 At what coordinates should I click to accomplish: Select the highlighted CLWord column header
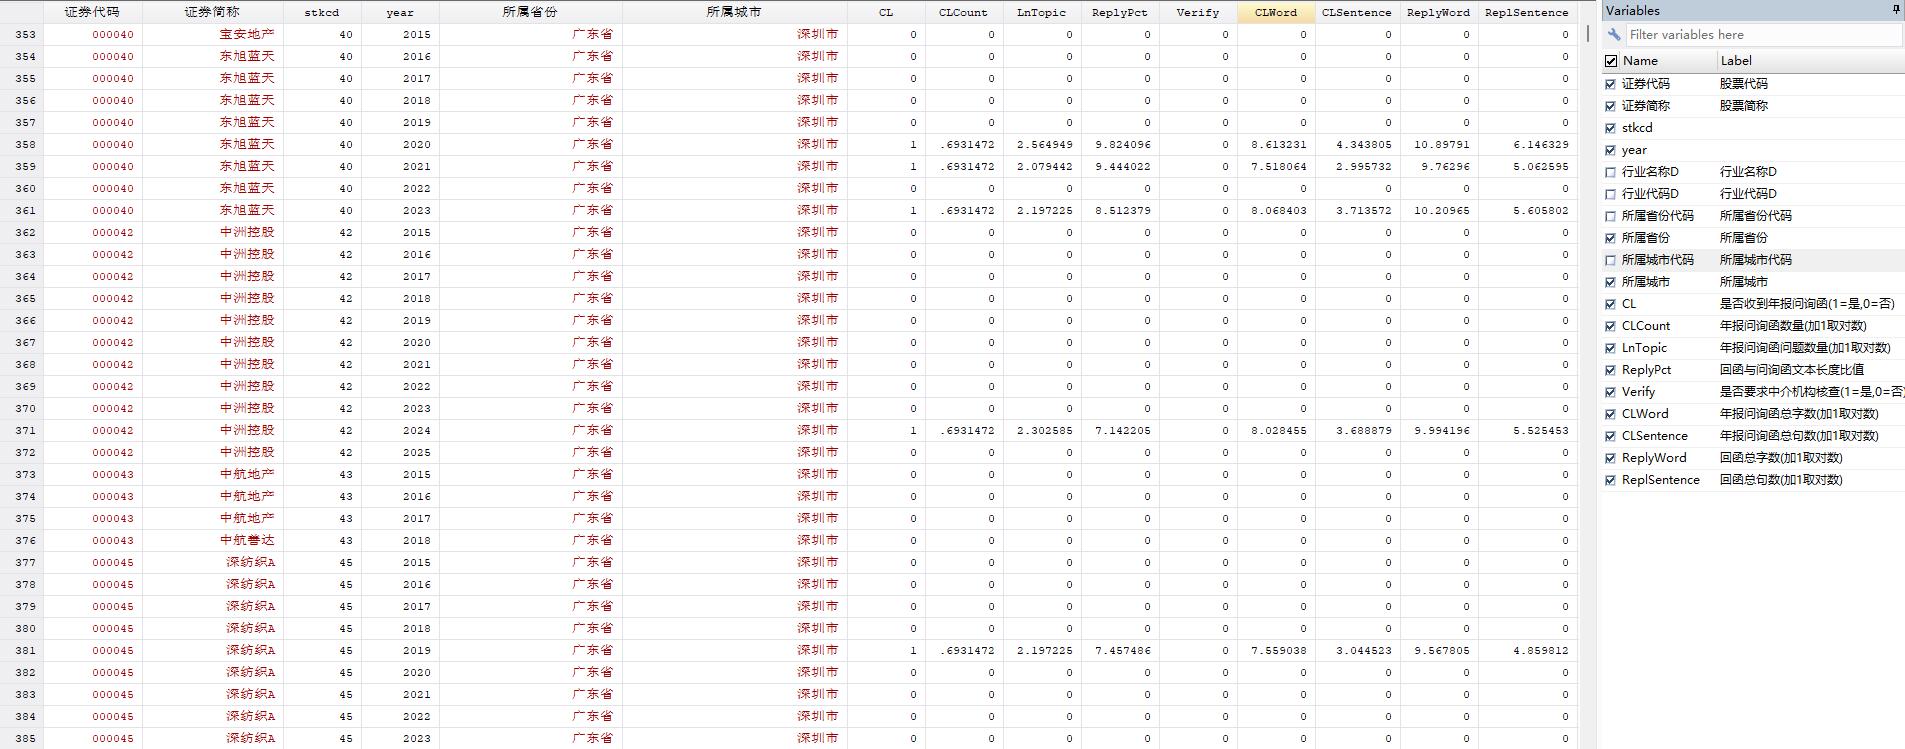click(x=1276, y=12)
